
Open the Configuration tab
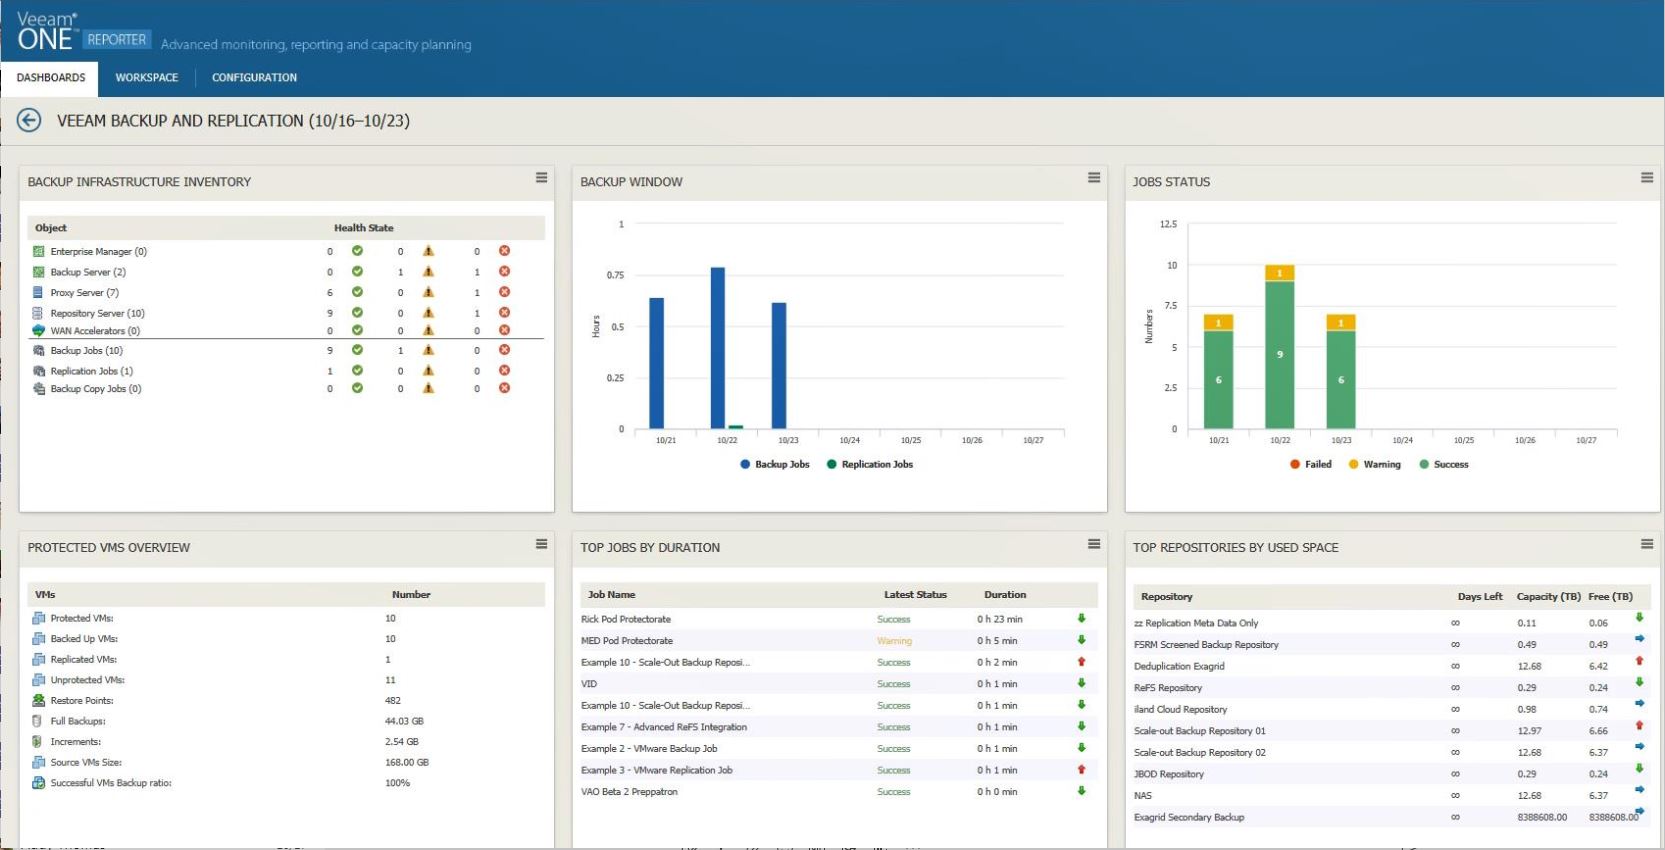[x=254, y=78]
